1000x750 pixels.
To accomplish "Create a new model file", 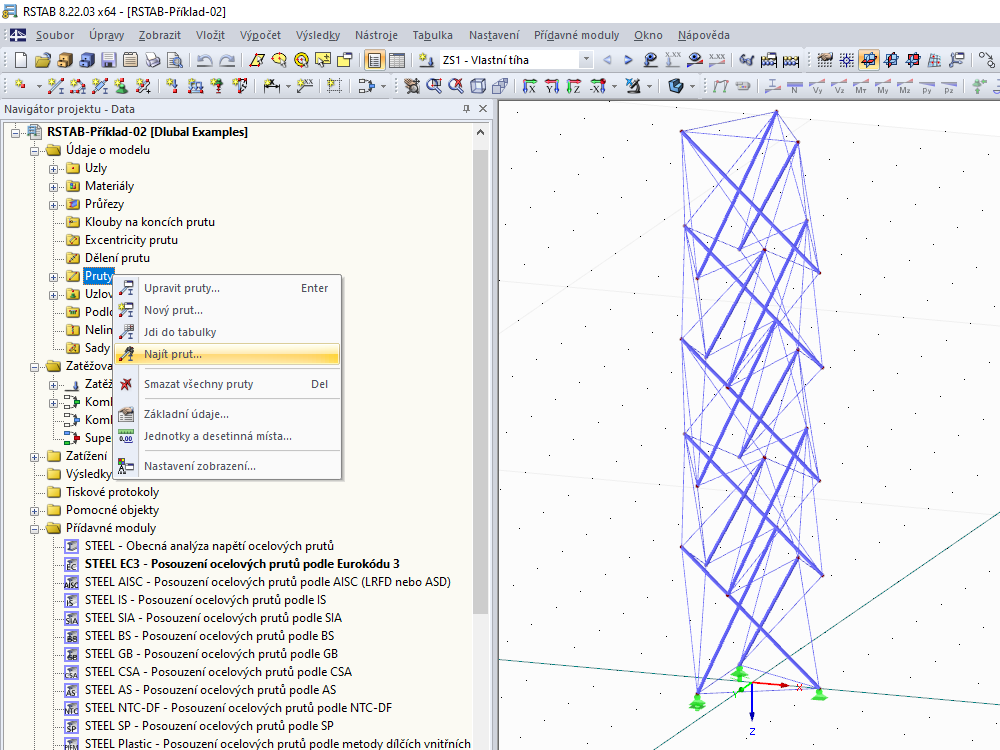I will 20,60.
